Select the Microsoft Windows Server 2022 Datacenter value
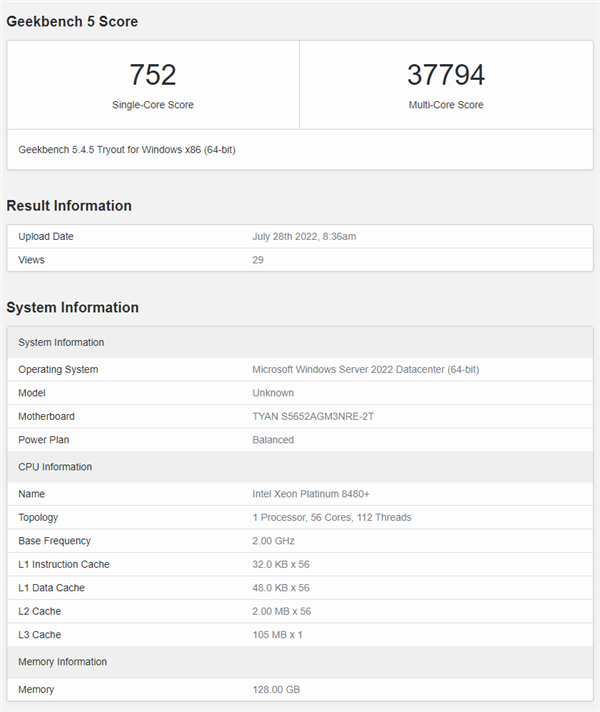This screenshot has width=600, height=712. click(365, 370)
